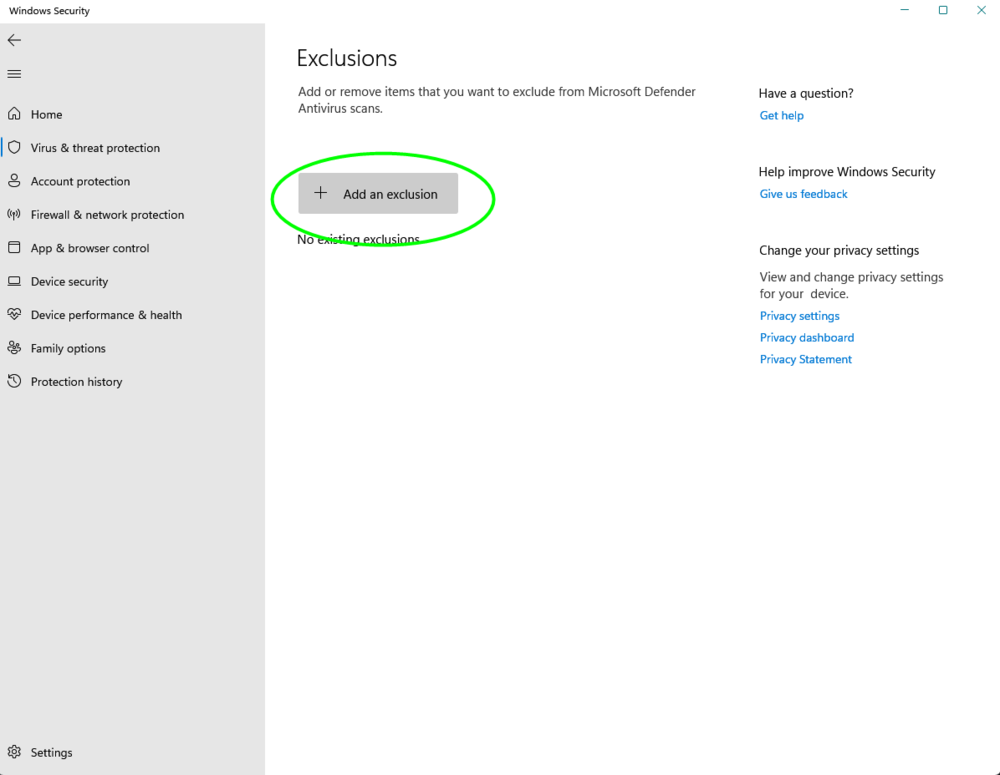
Task: Open the Privacy settings link
Action: point(799,316)
